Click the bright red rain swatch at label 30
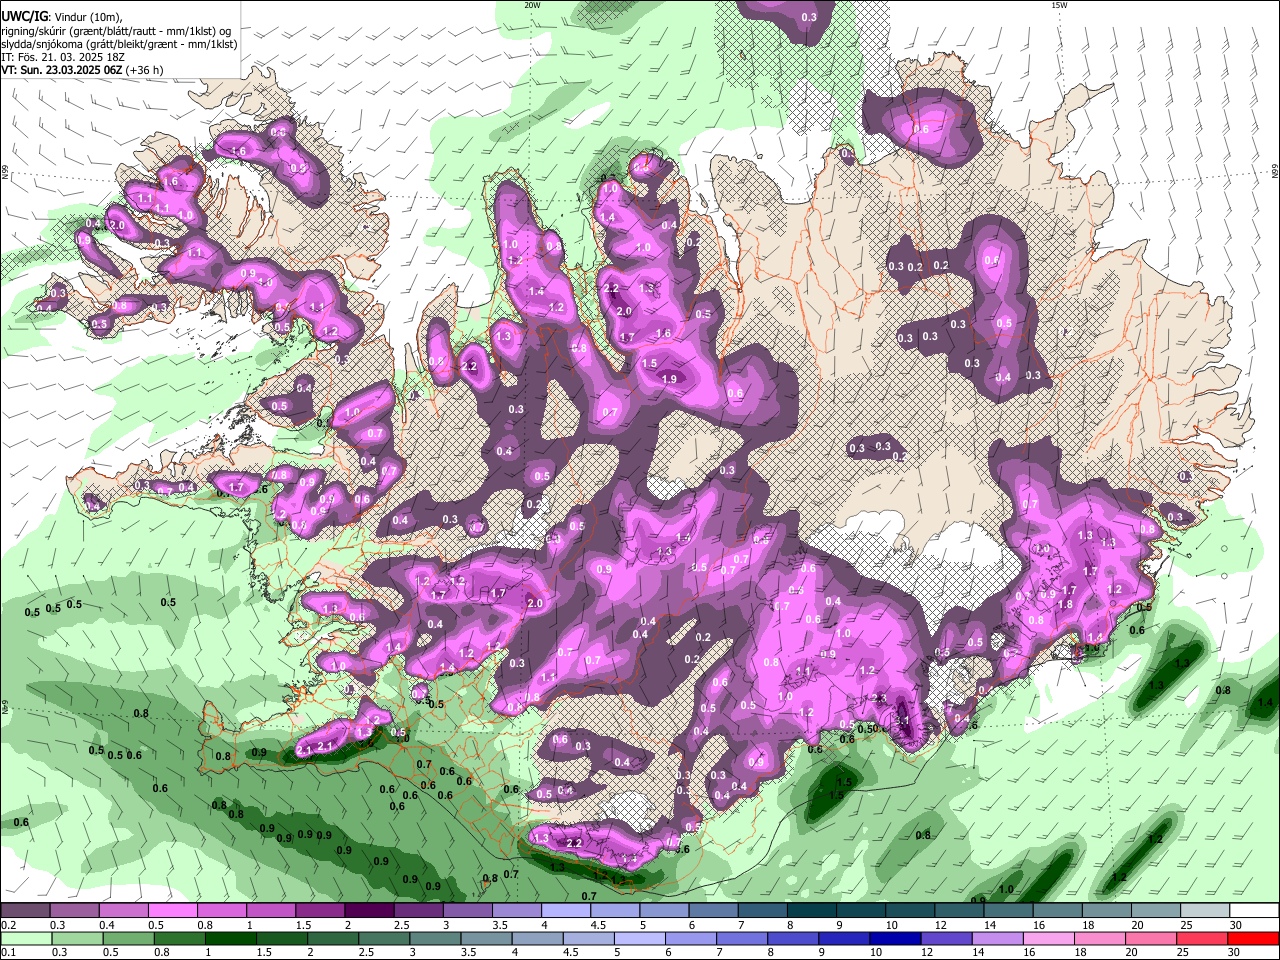Viewport: 1280px width, 960px height. tap(1253, 938)
